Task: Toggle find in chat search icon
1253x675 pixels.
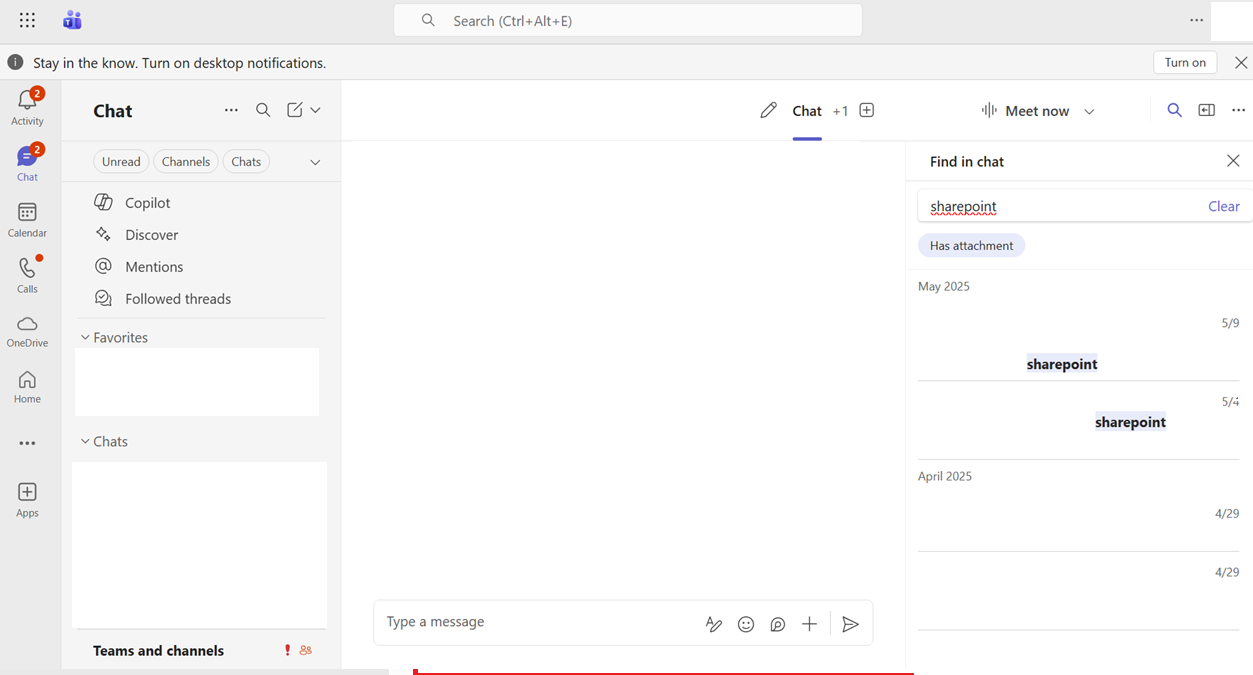Action: [1175, 110]
